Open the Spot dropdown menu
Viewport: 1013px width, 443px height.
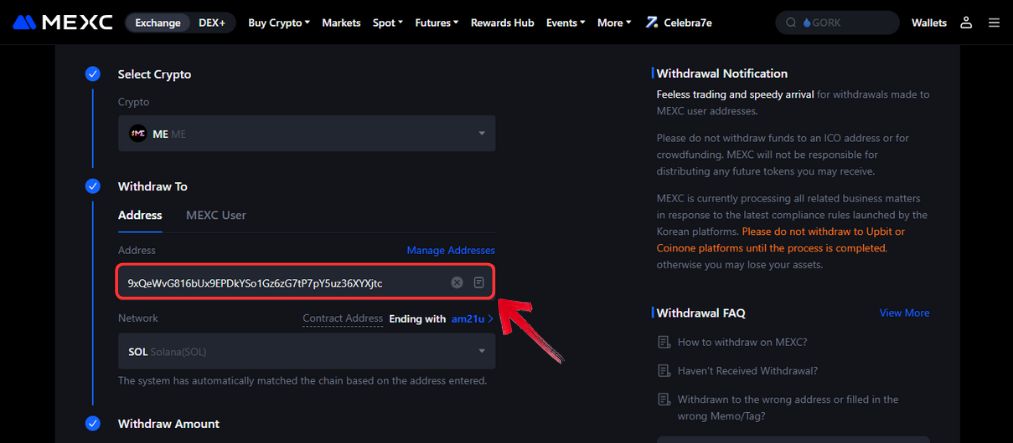[x=388, y=23]
